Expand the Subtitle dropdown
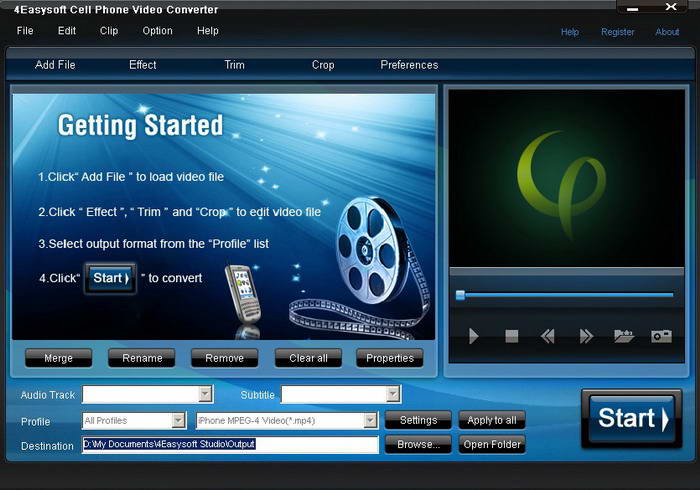700x490 pixels. pos(393,394)
